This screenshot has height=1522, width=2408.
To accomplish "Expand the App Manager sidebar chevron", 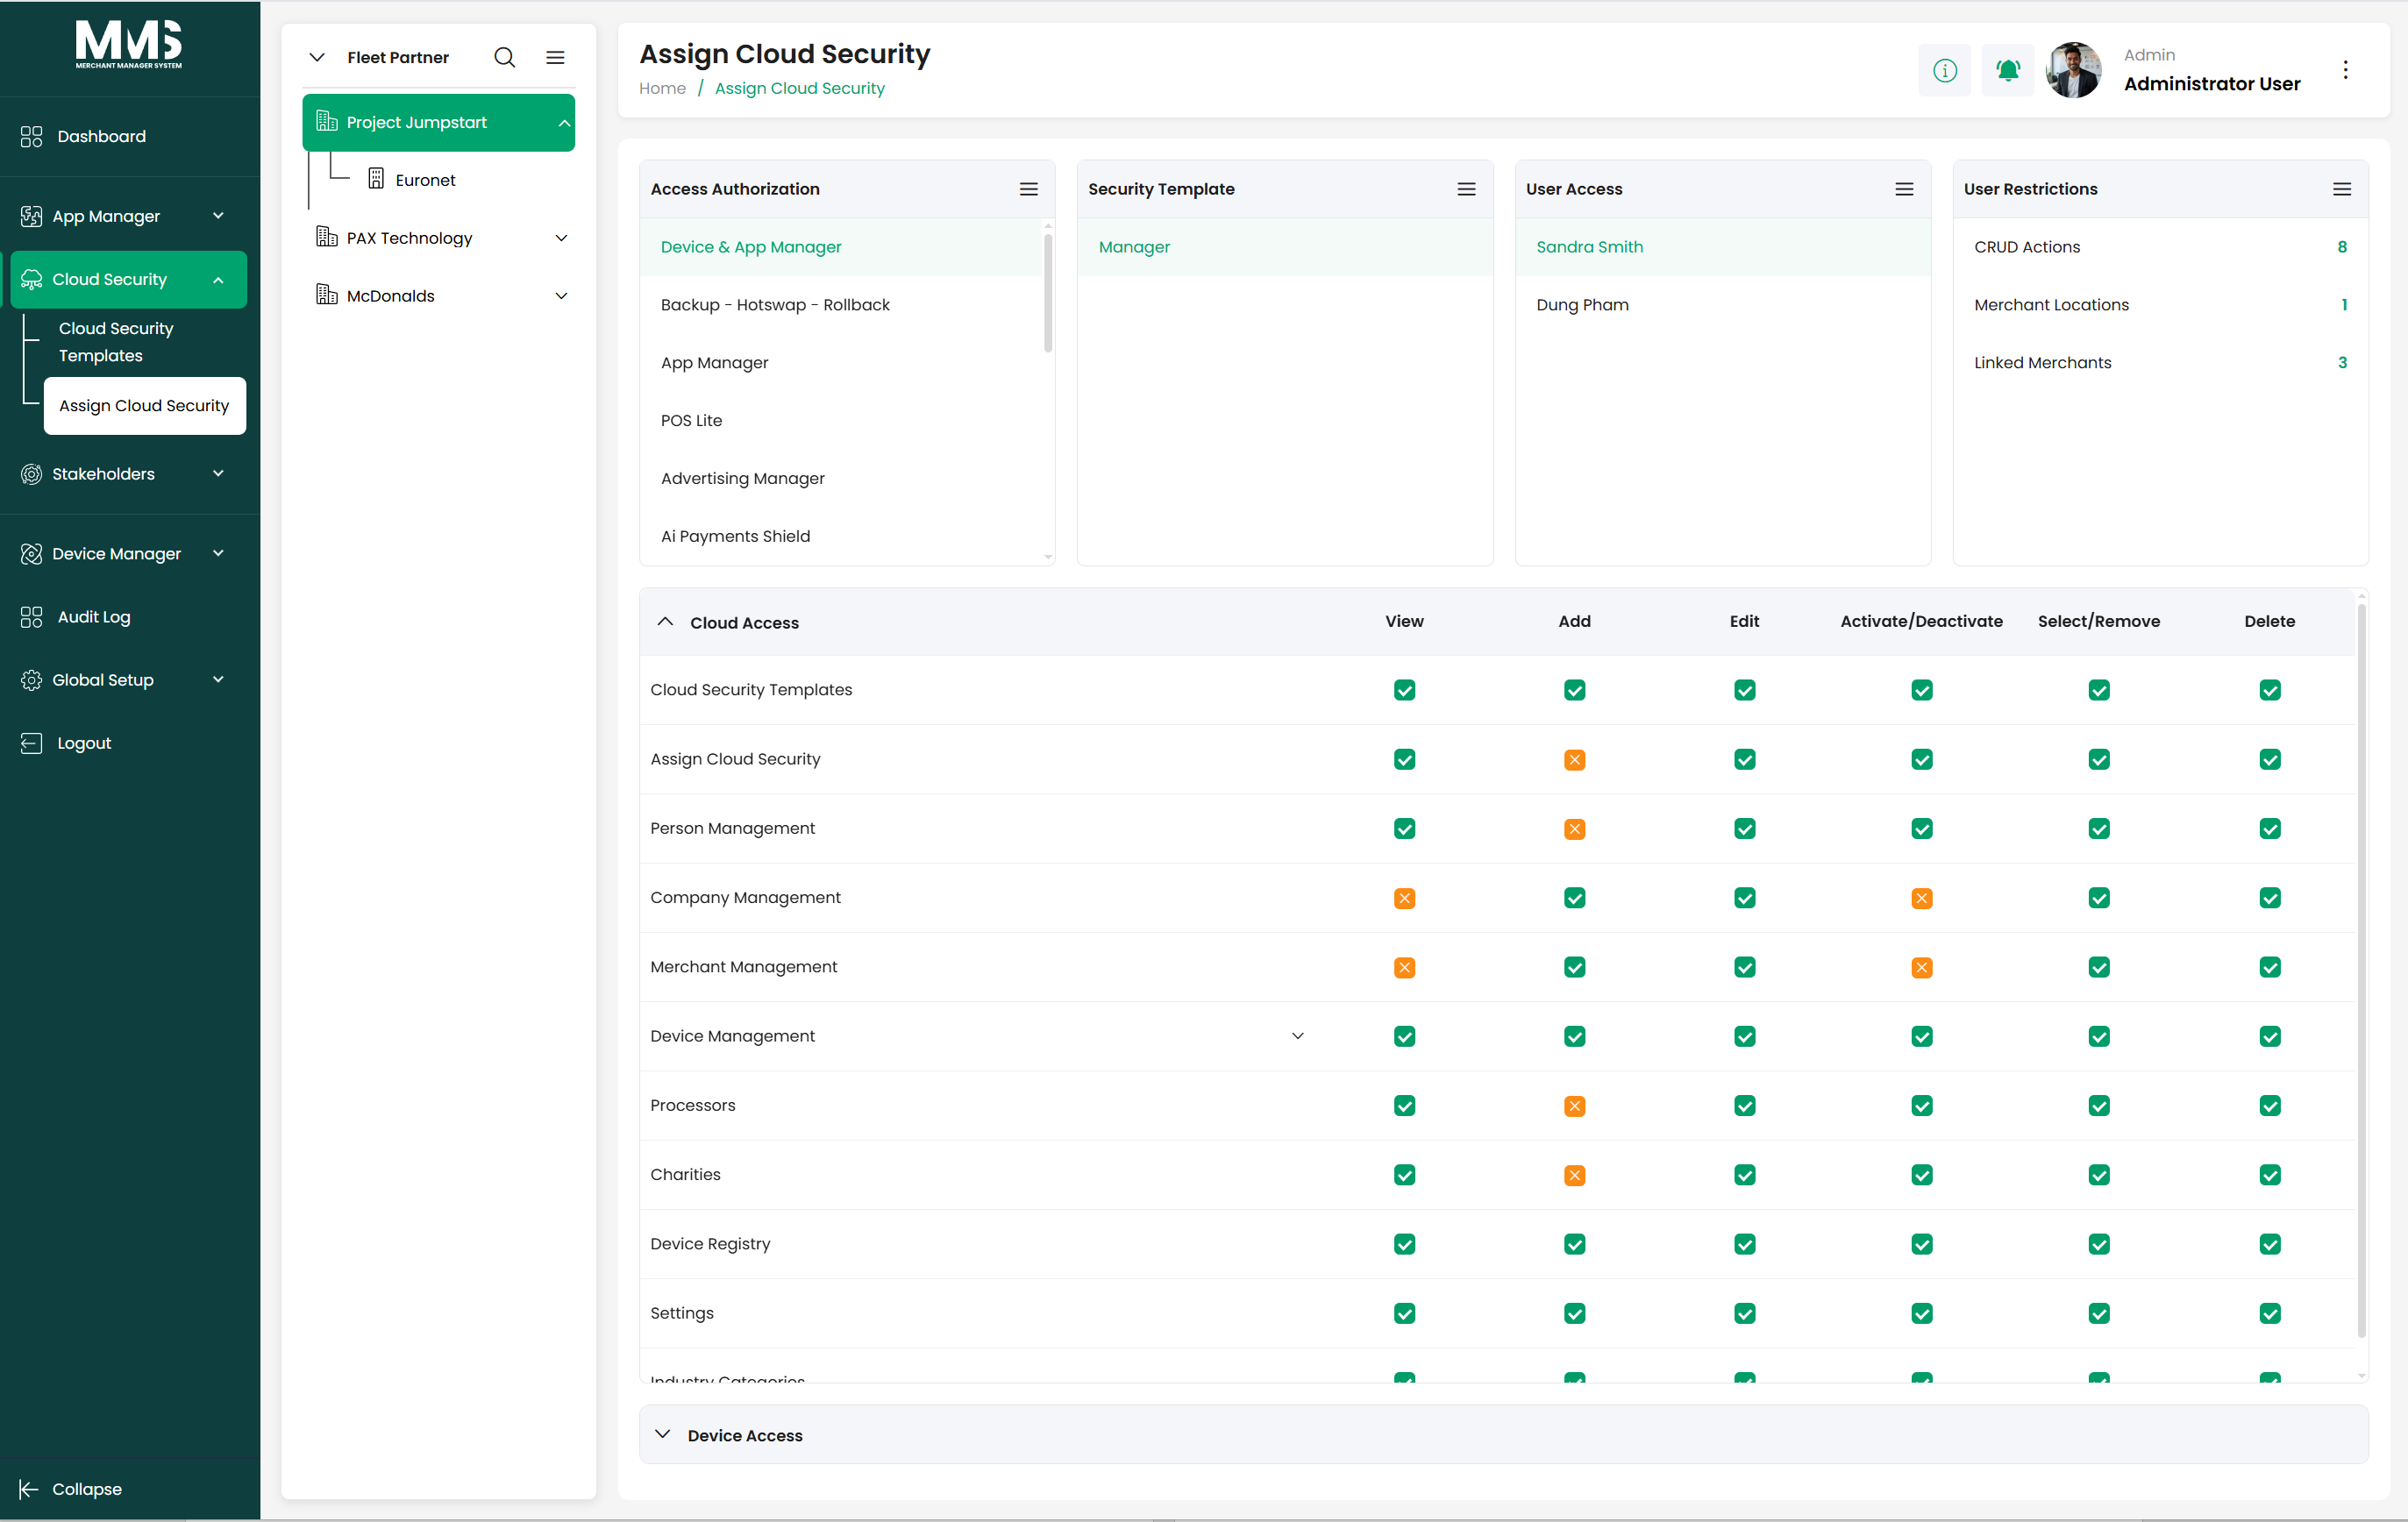I will [218, 216].
